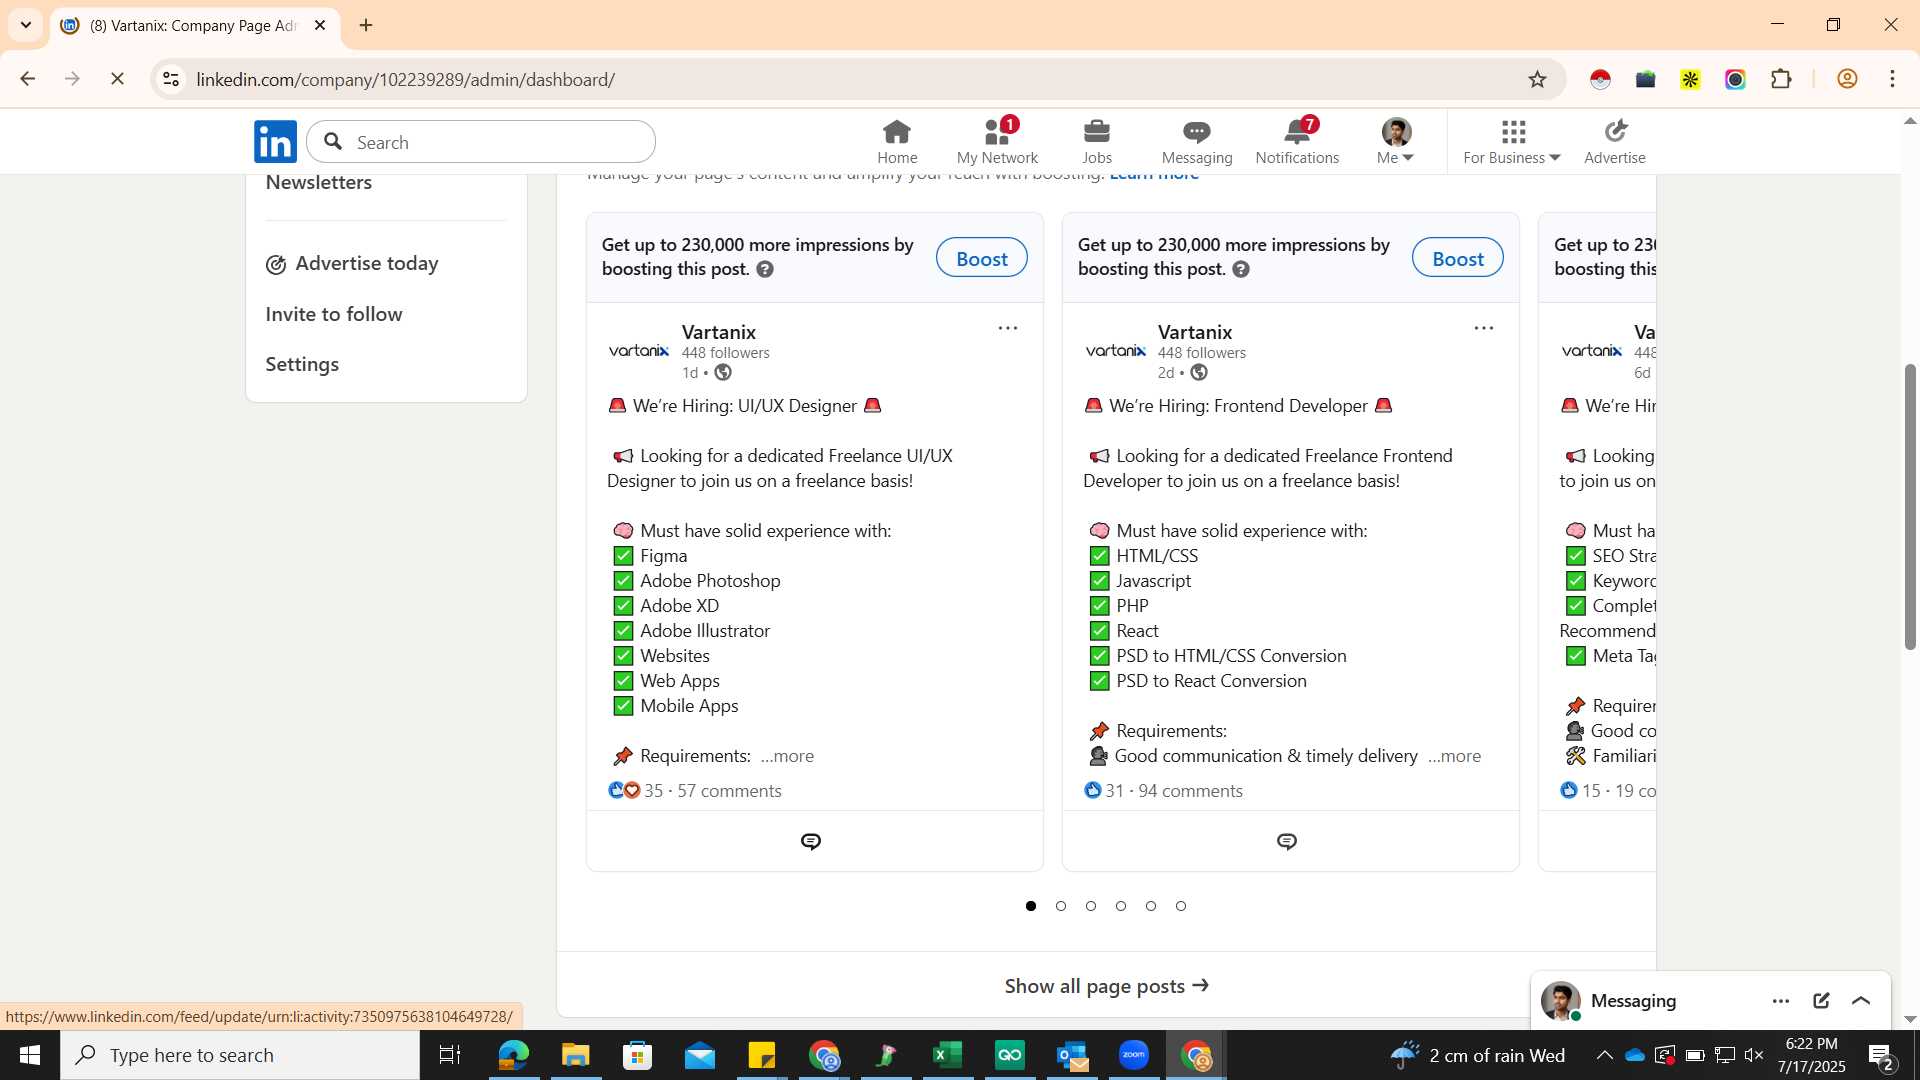
Task: Click Windows taskbar search box
Action: tap(240, 1055)
